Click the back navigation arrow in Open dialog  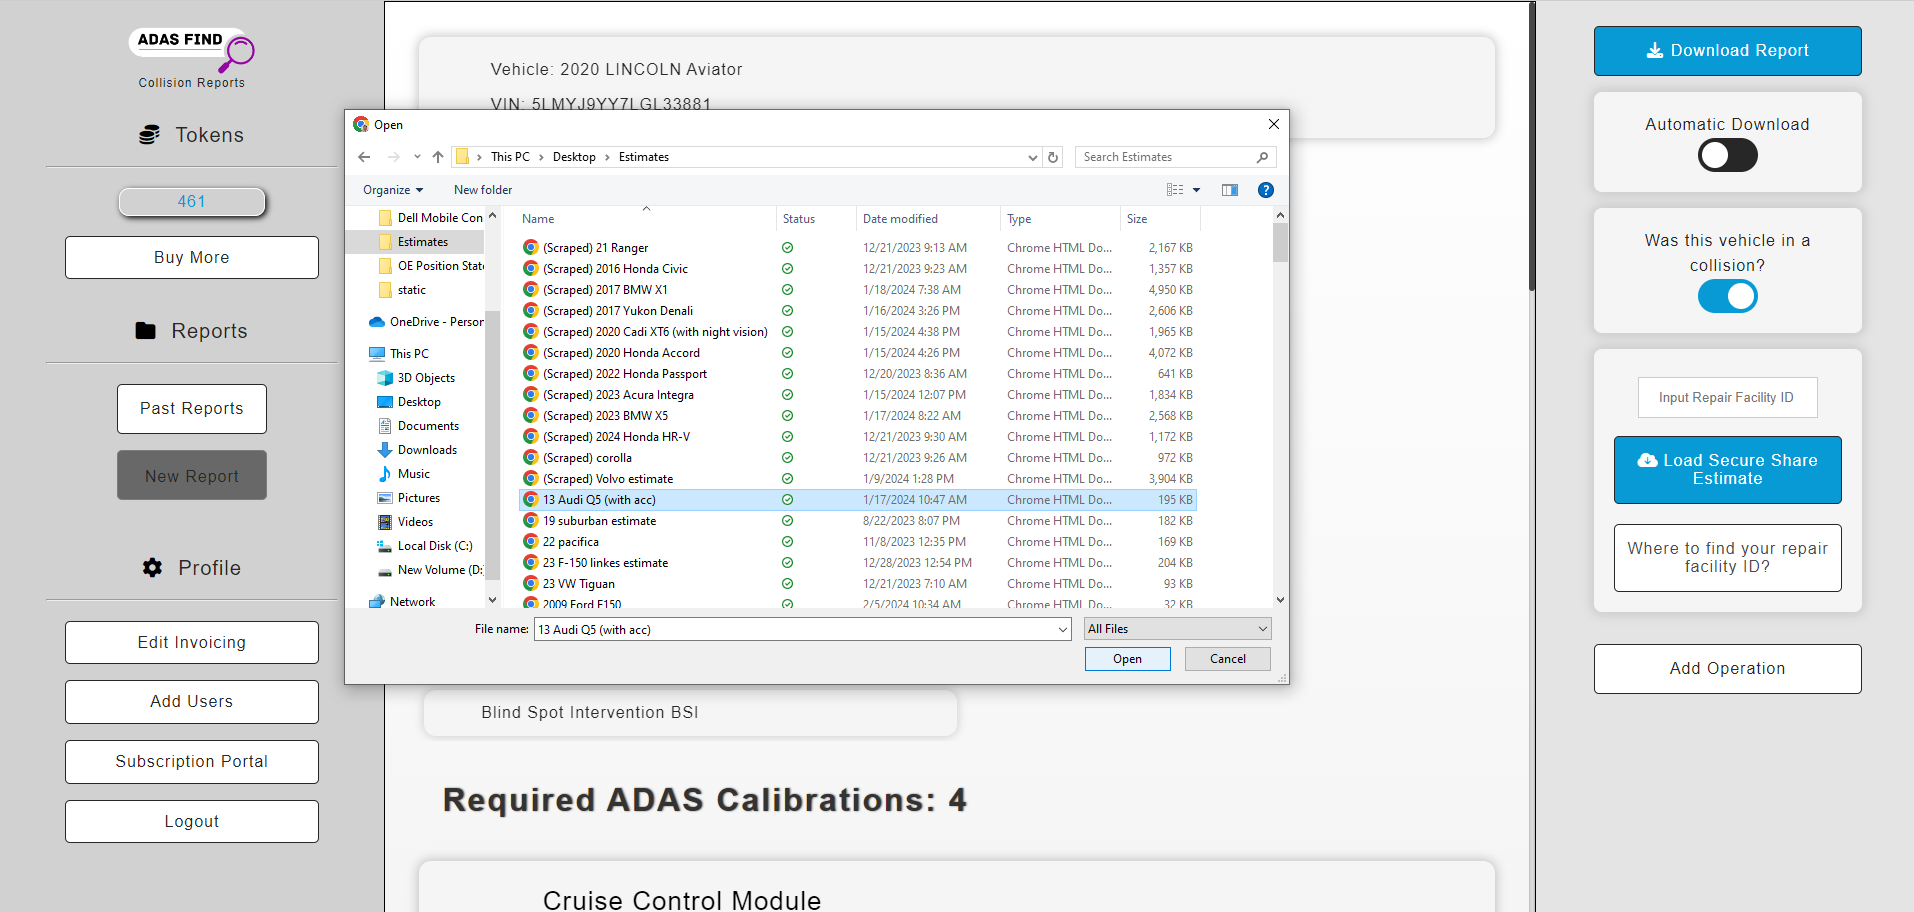(x=364, y=157)
